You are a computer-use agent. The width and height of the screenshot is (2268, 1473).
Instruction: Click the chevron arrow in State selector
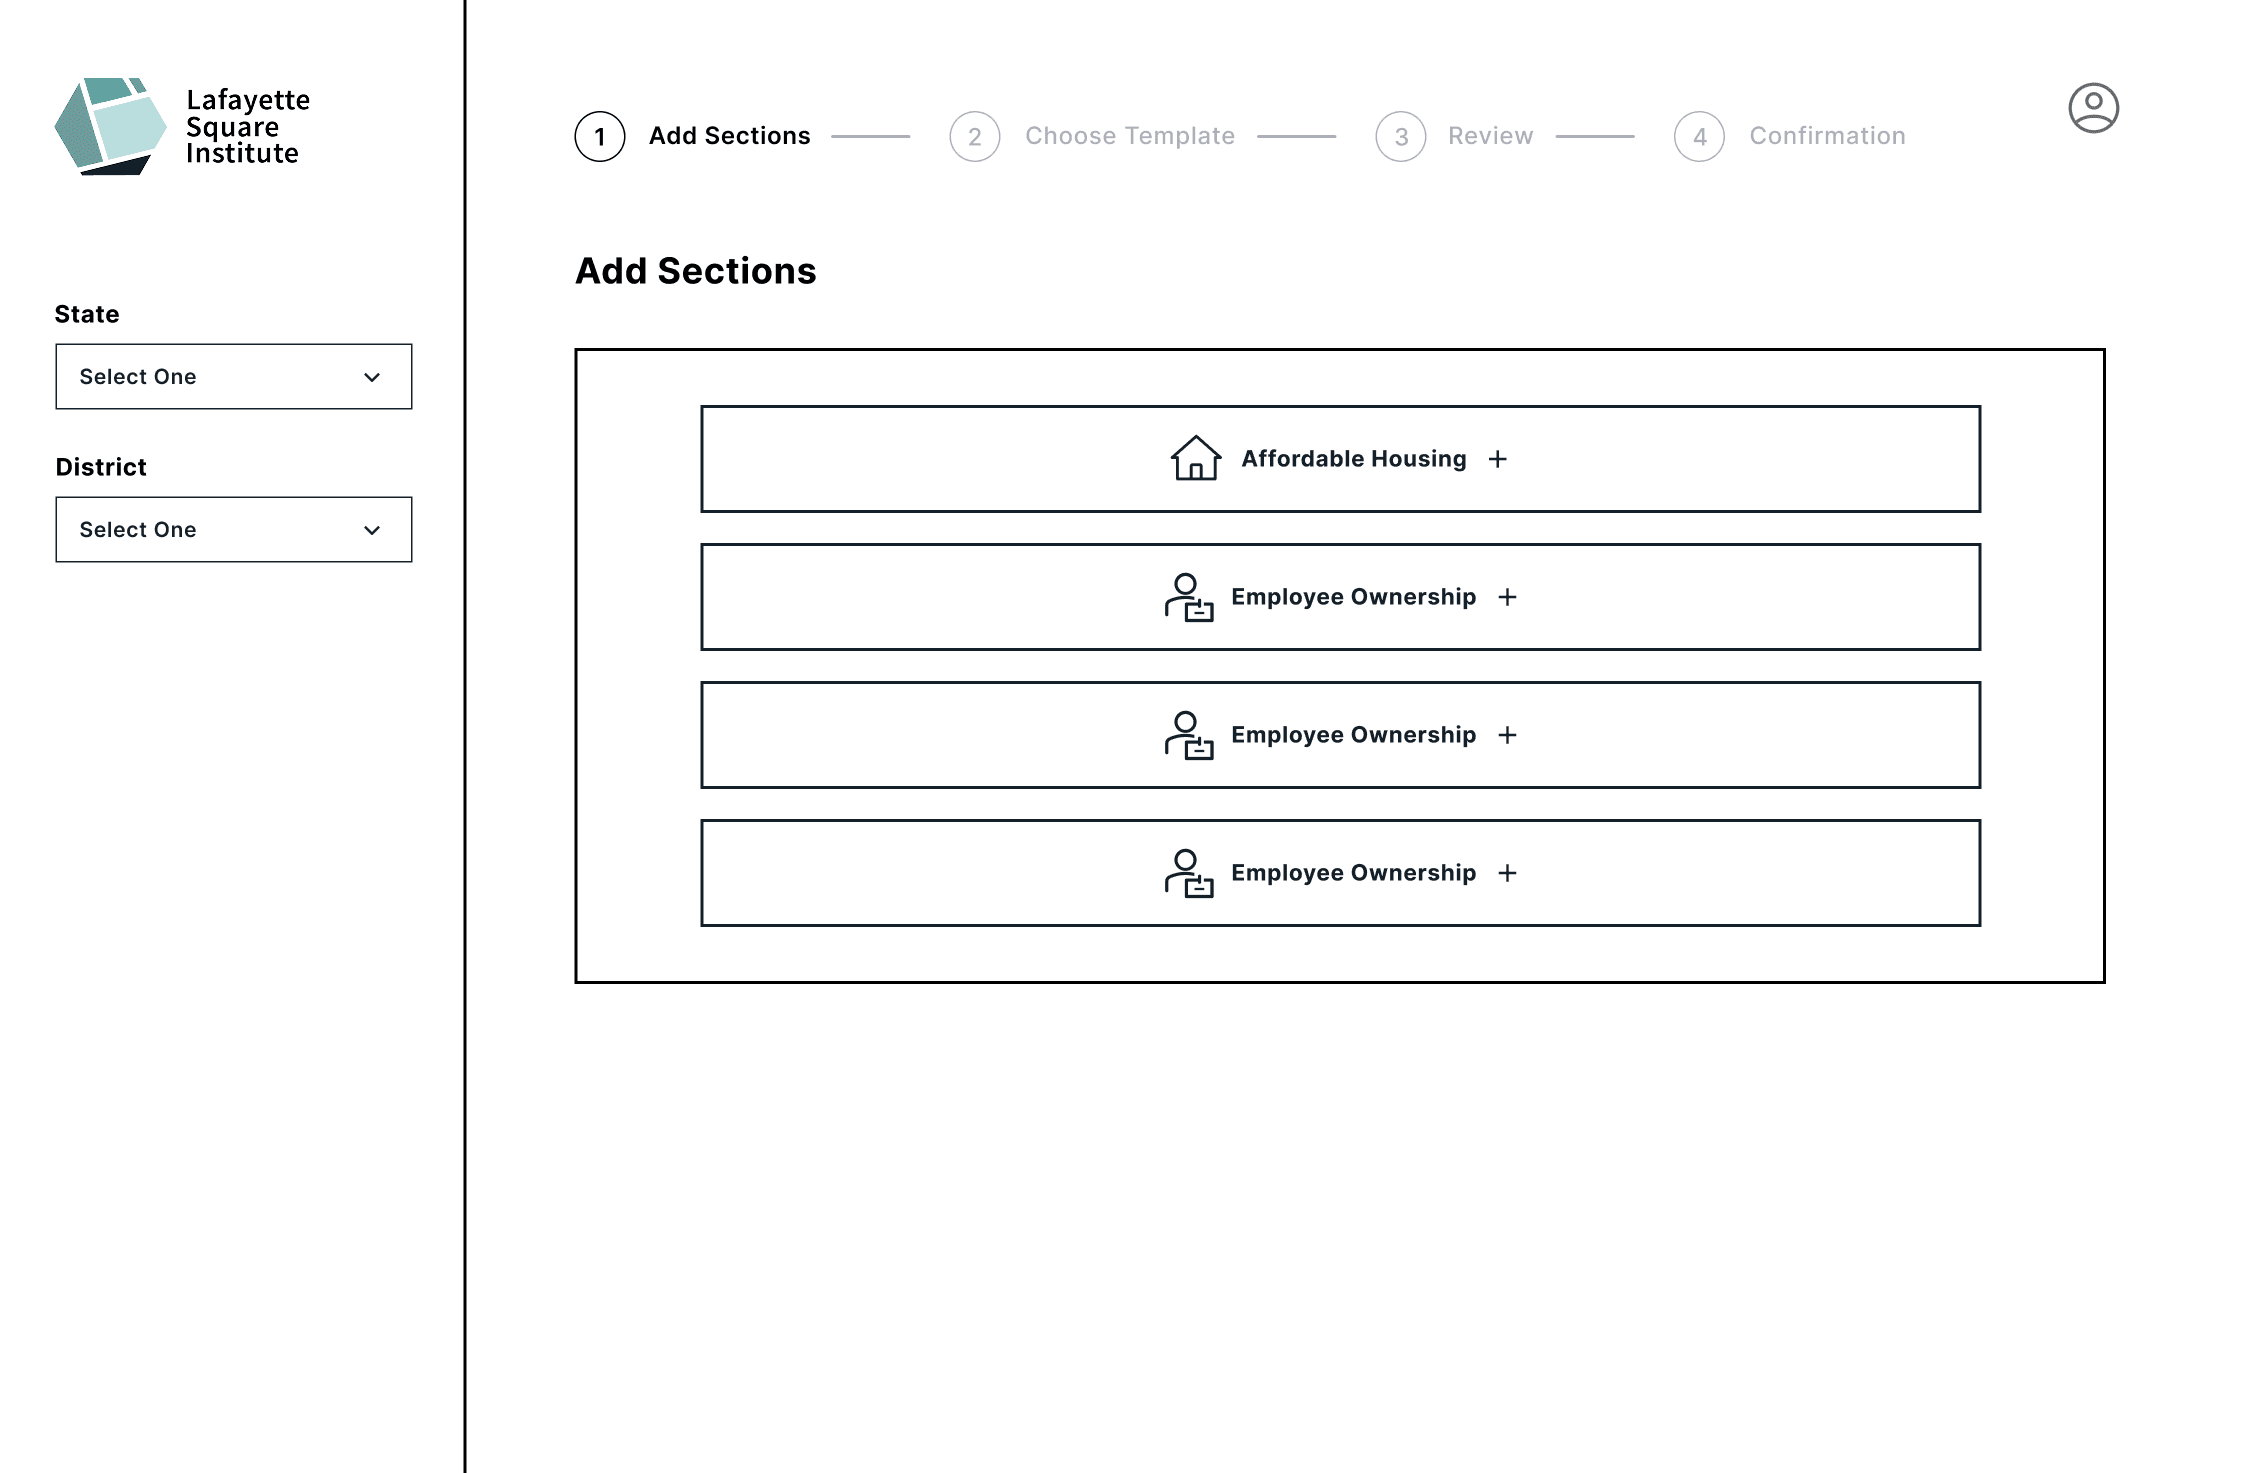coord(372,377)
